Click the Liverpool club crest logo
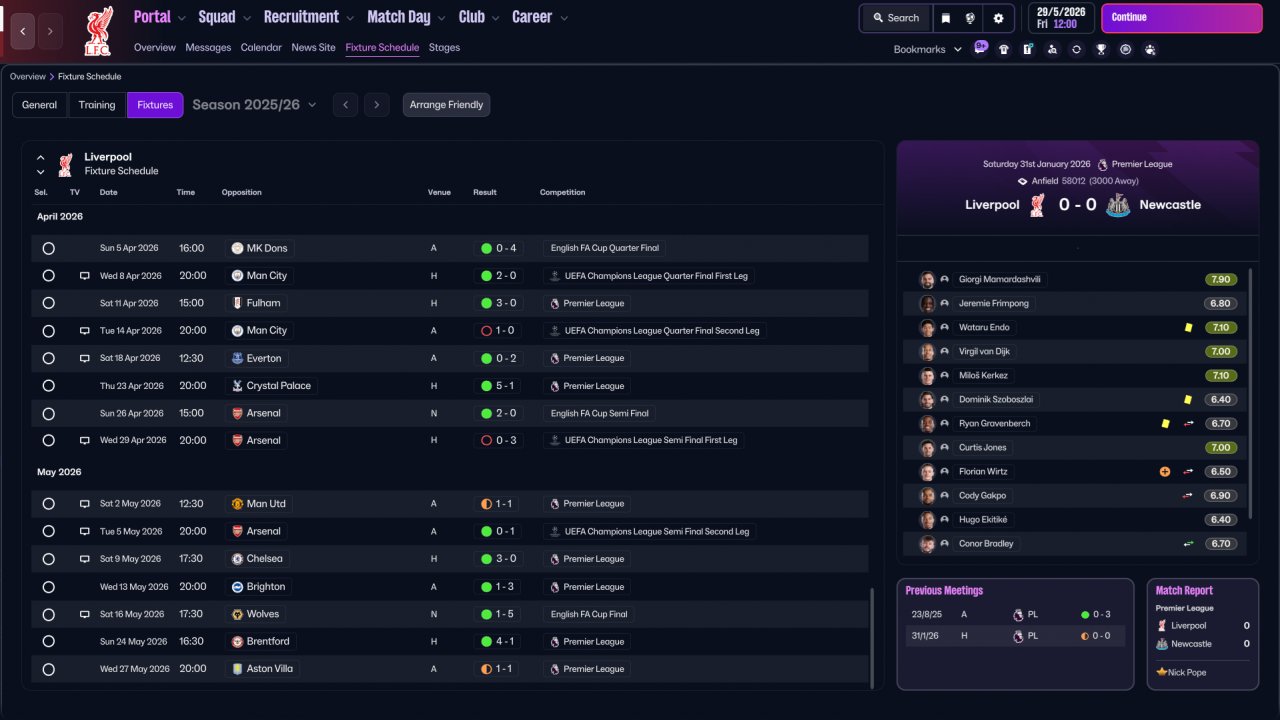The width and height of the screenshot is (1280, 720). pos(98,30)
